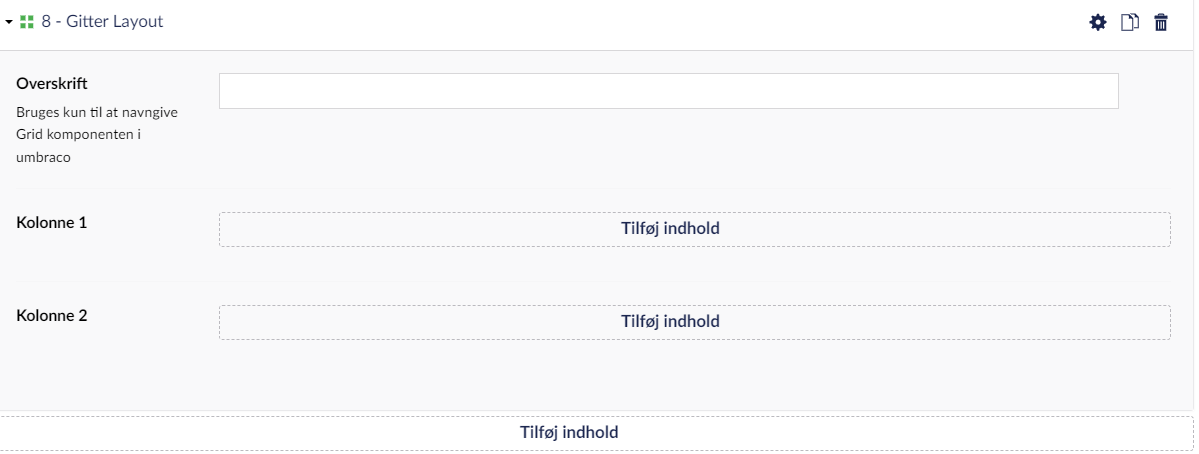Delete the Gitter Layout block
Image resolution: width=1199 pixels, height=454 pixels.
tap(1161, 22)
